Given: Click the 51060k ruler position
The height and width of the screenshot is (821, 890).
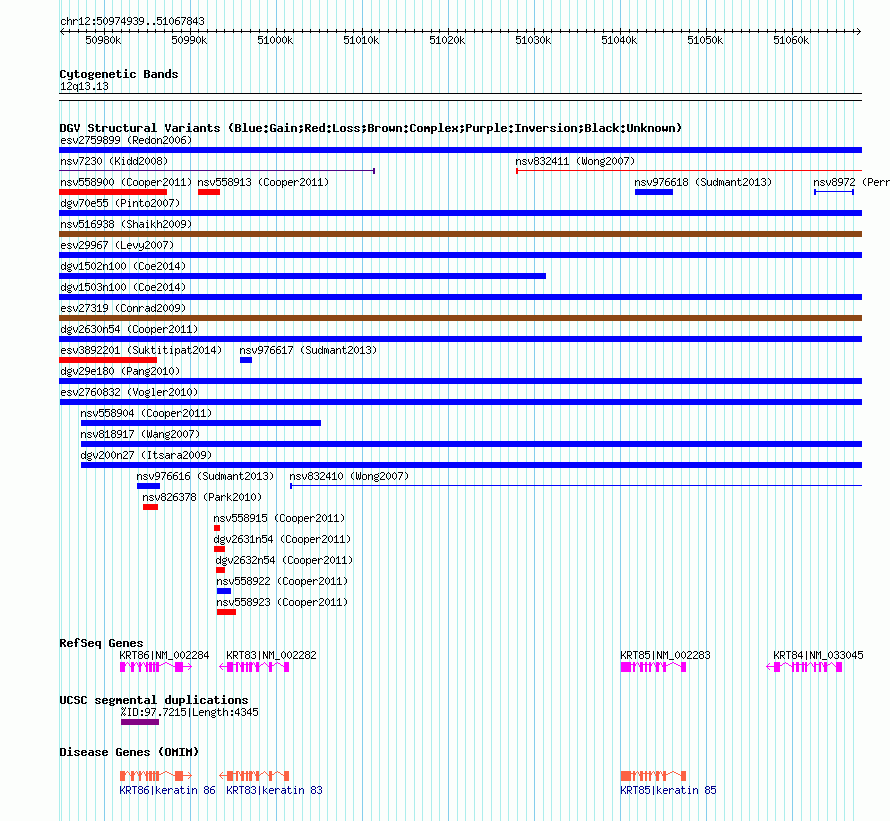Looking at the screenshot, I should (791, 40).
